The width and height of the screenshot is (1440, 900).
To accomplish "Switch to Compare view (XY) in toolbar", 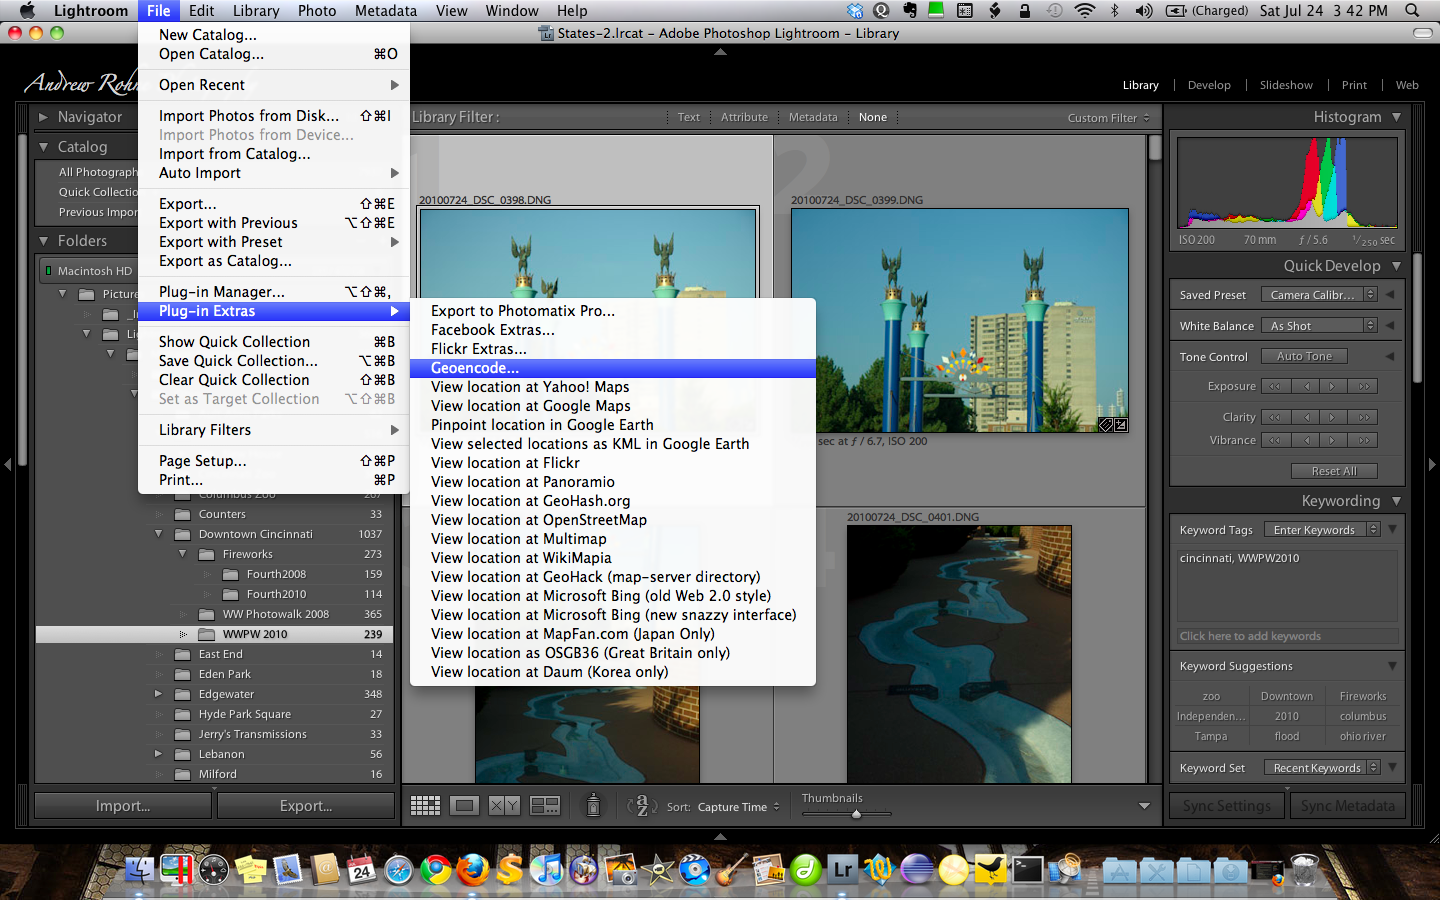I will tap(504, 806).
